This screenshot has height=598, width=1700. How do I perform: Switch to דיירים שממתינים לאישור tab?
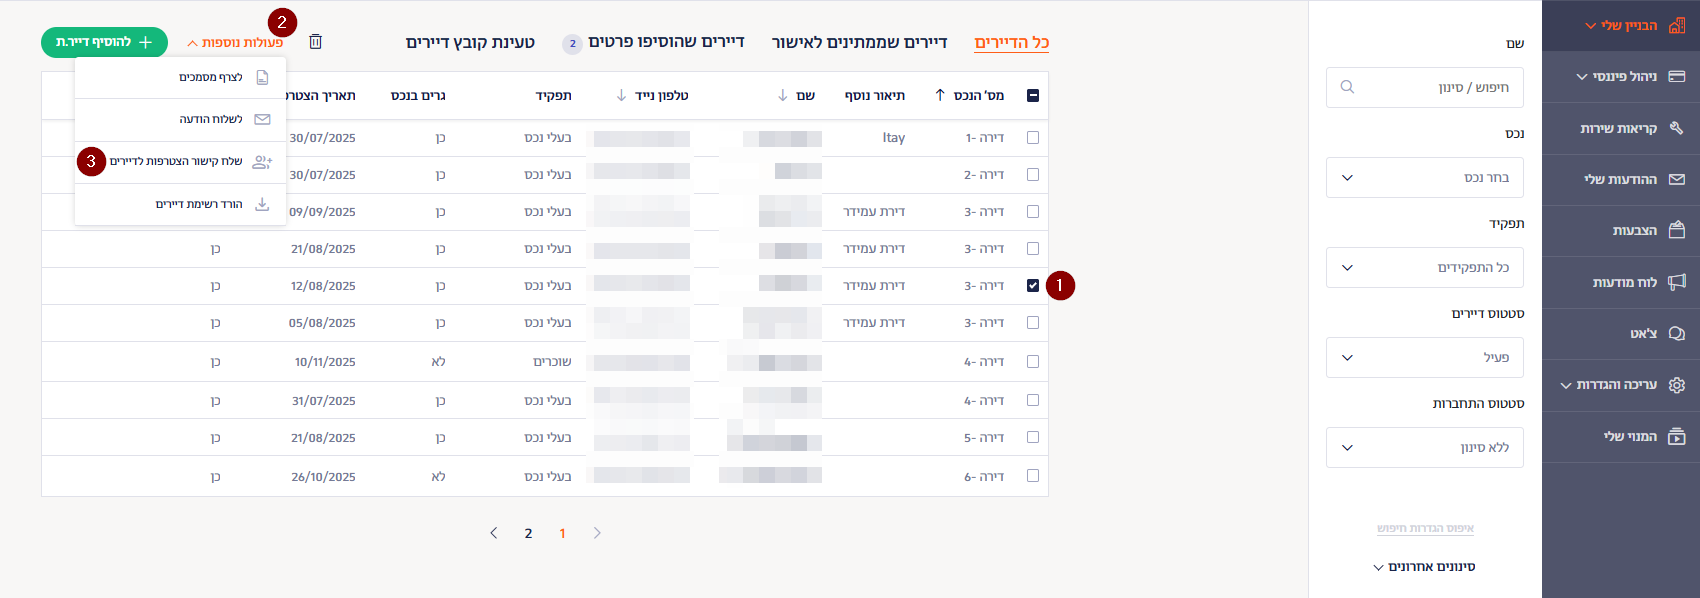point(859,42)
